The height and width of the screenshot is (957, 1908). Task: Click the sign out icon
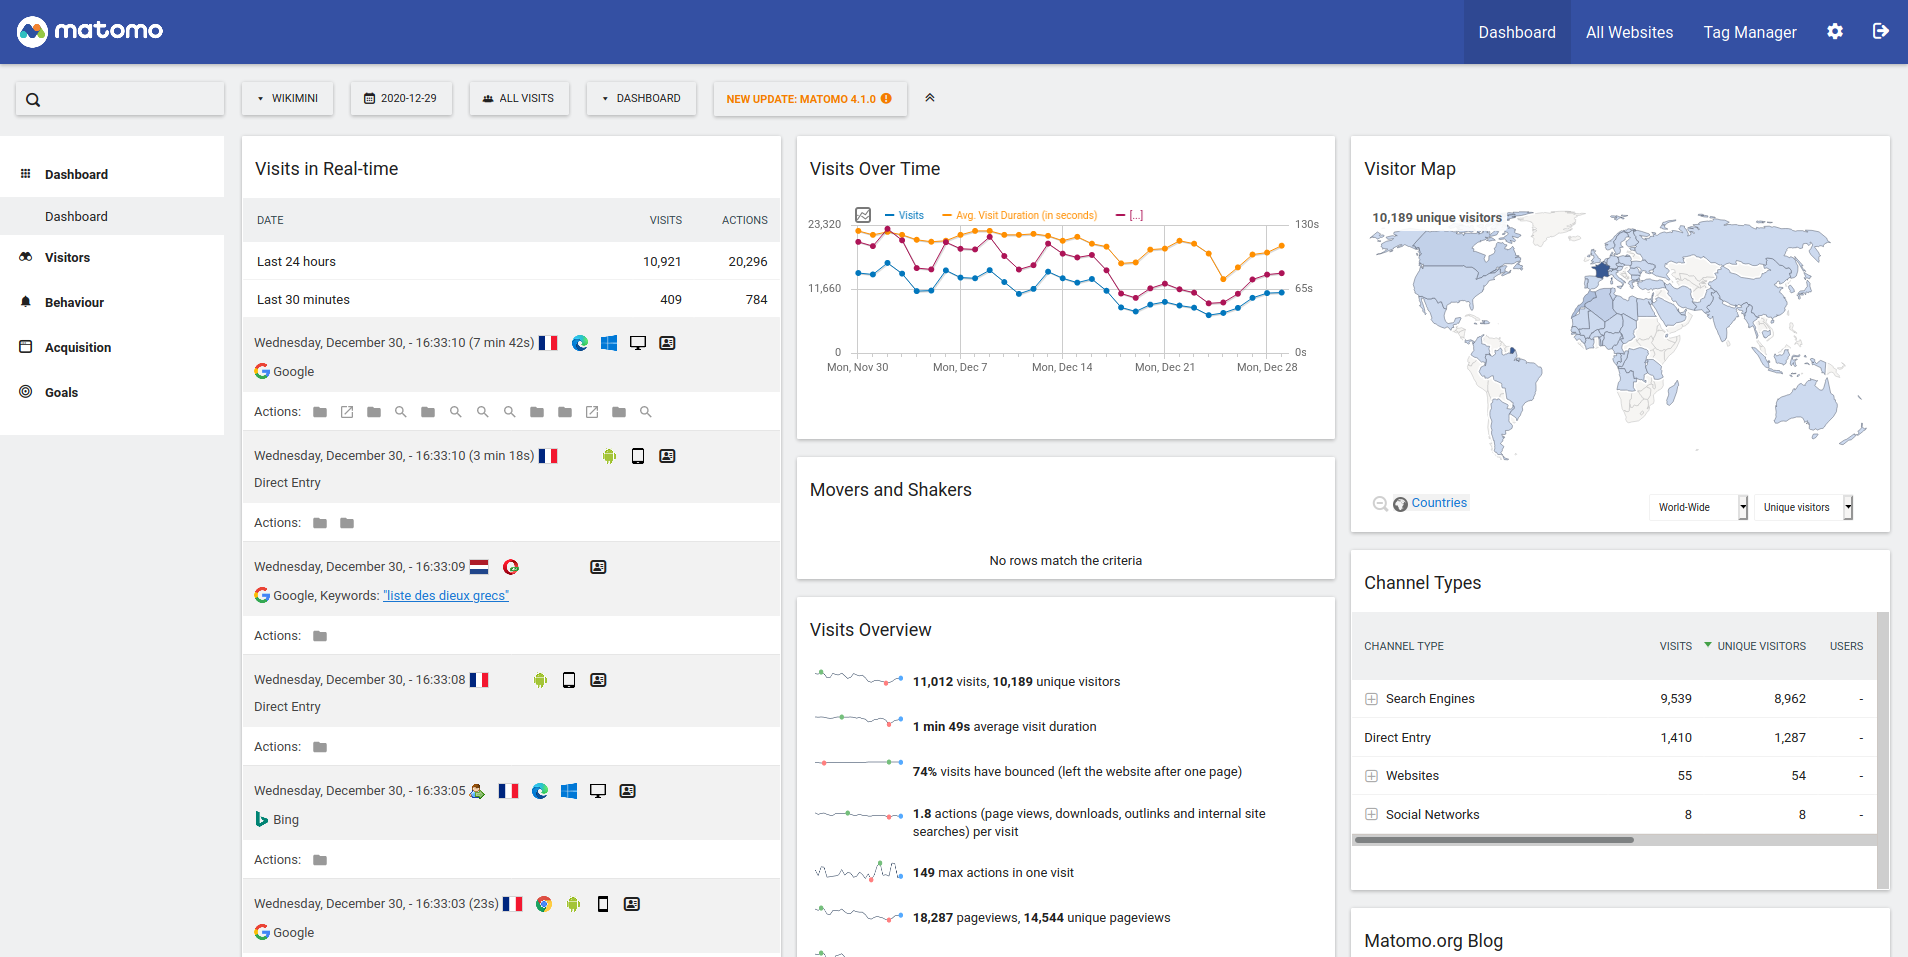pyautogui.click(x=1880, y=32)
